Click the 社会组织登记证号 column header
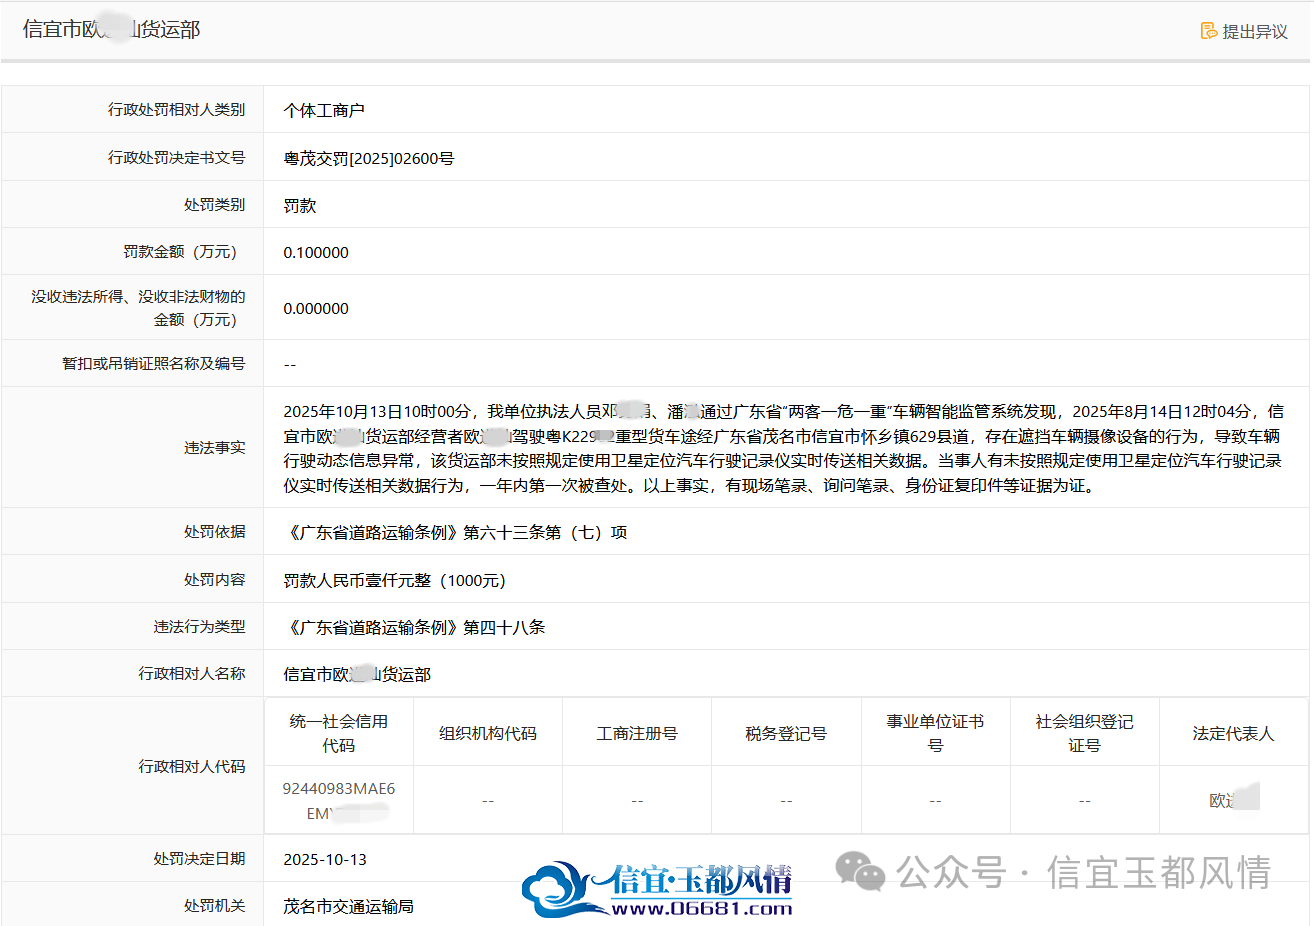Viewport: 1314px width, 926px height. (1084, 733)
